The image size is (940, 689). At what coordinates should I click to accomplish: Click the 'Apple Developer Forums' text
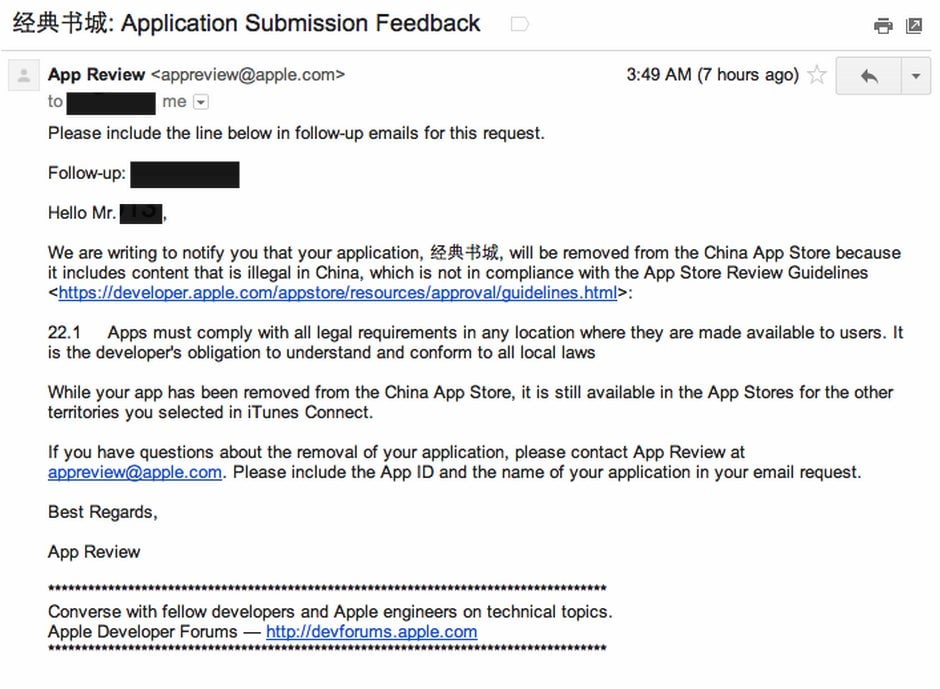coord(143,631)
